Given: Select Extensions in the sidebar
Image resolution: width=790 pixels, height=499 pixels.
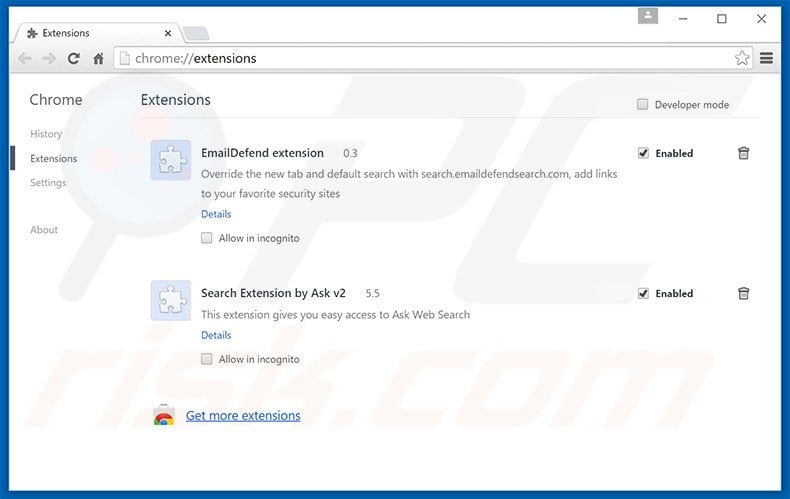Looking at the screenshot, I should pyautogui.click(x=53, y=158).
